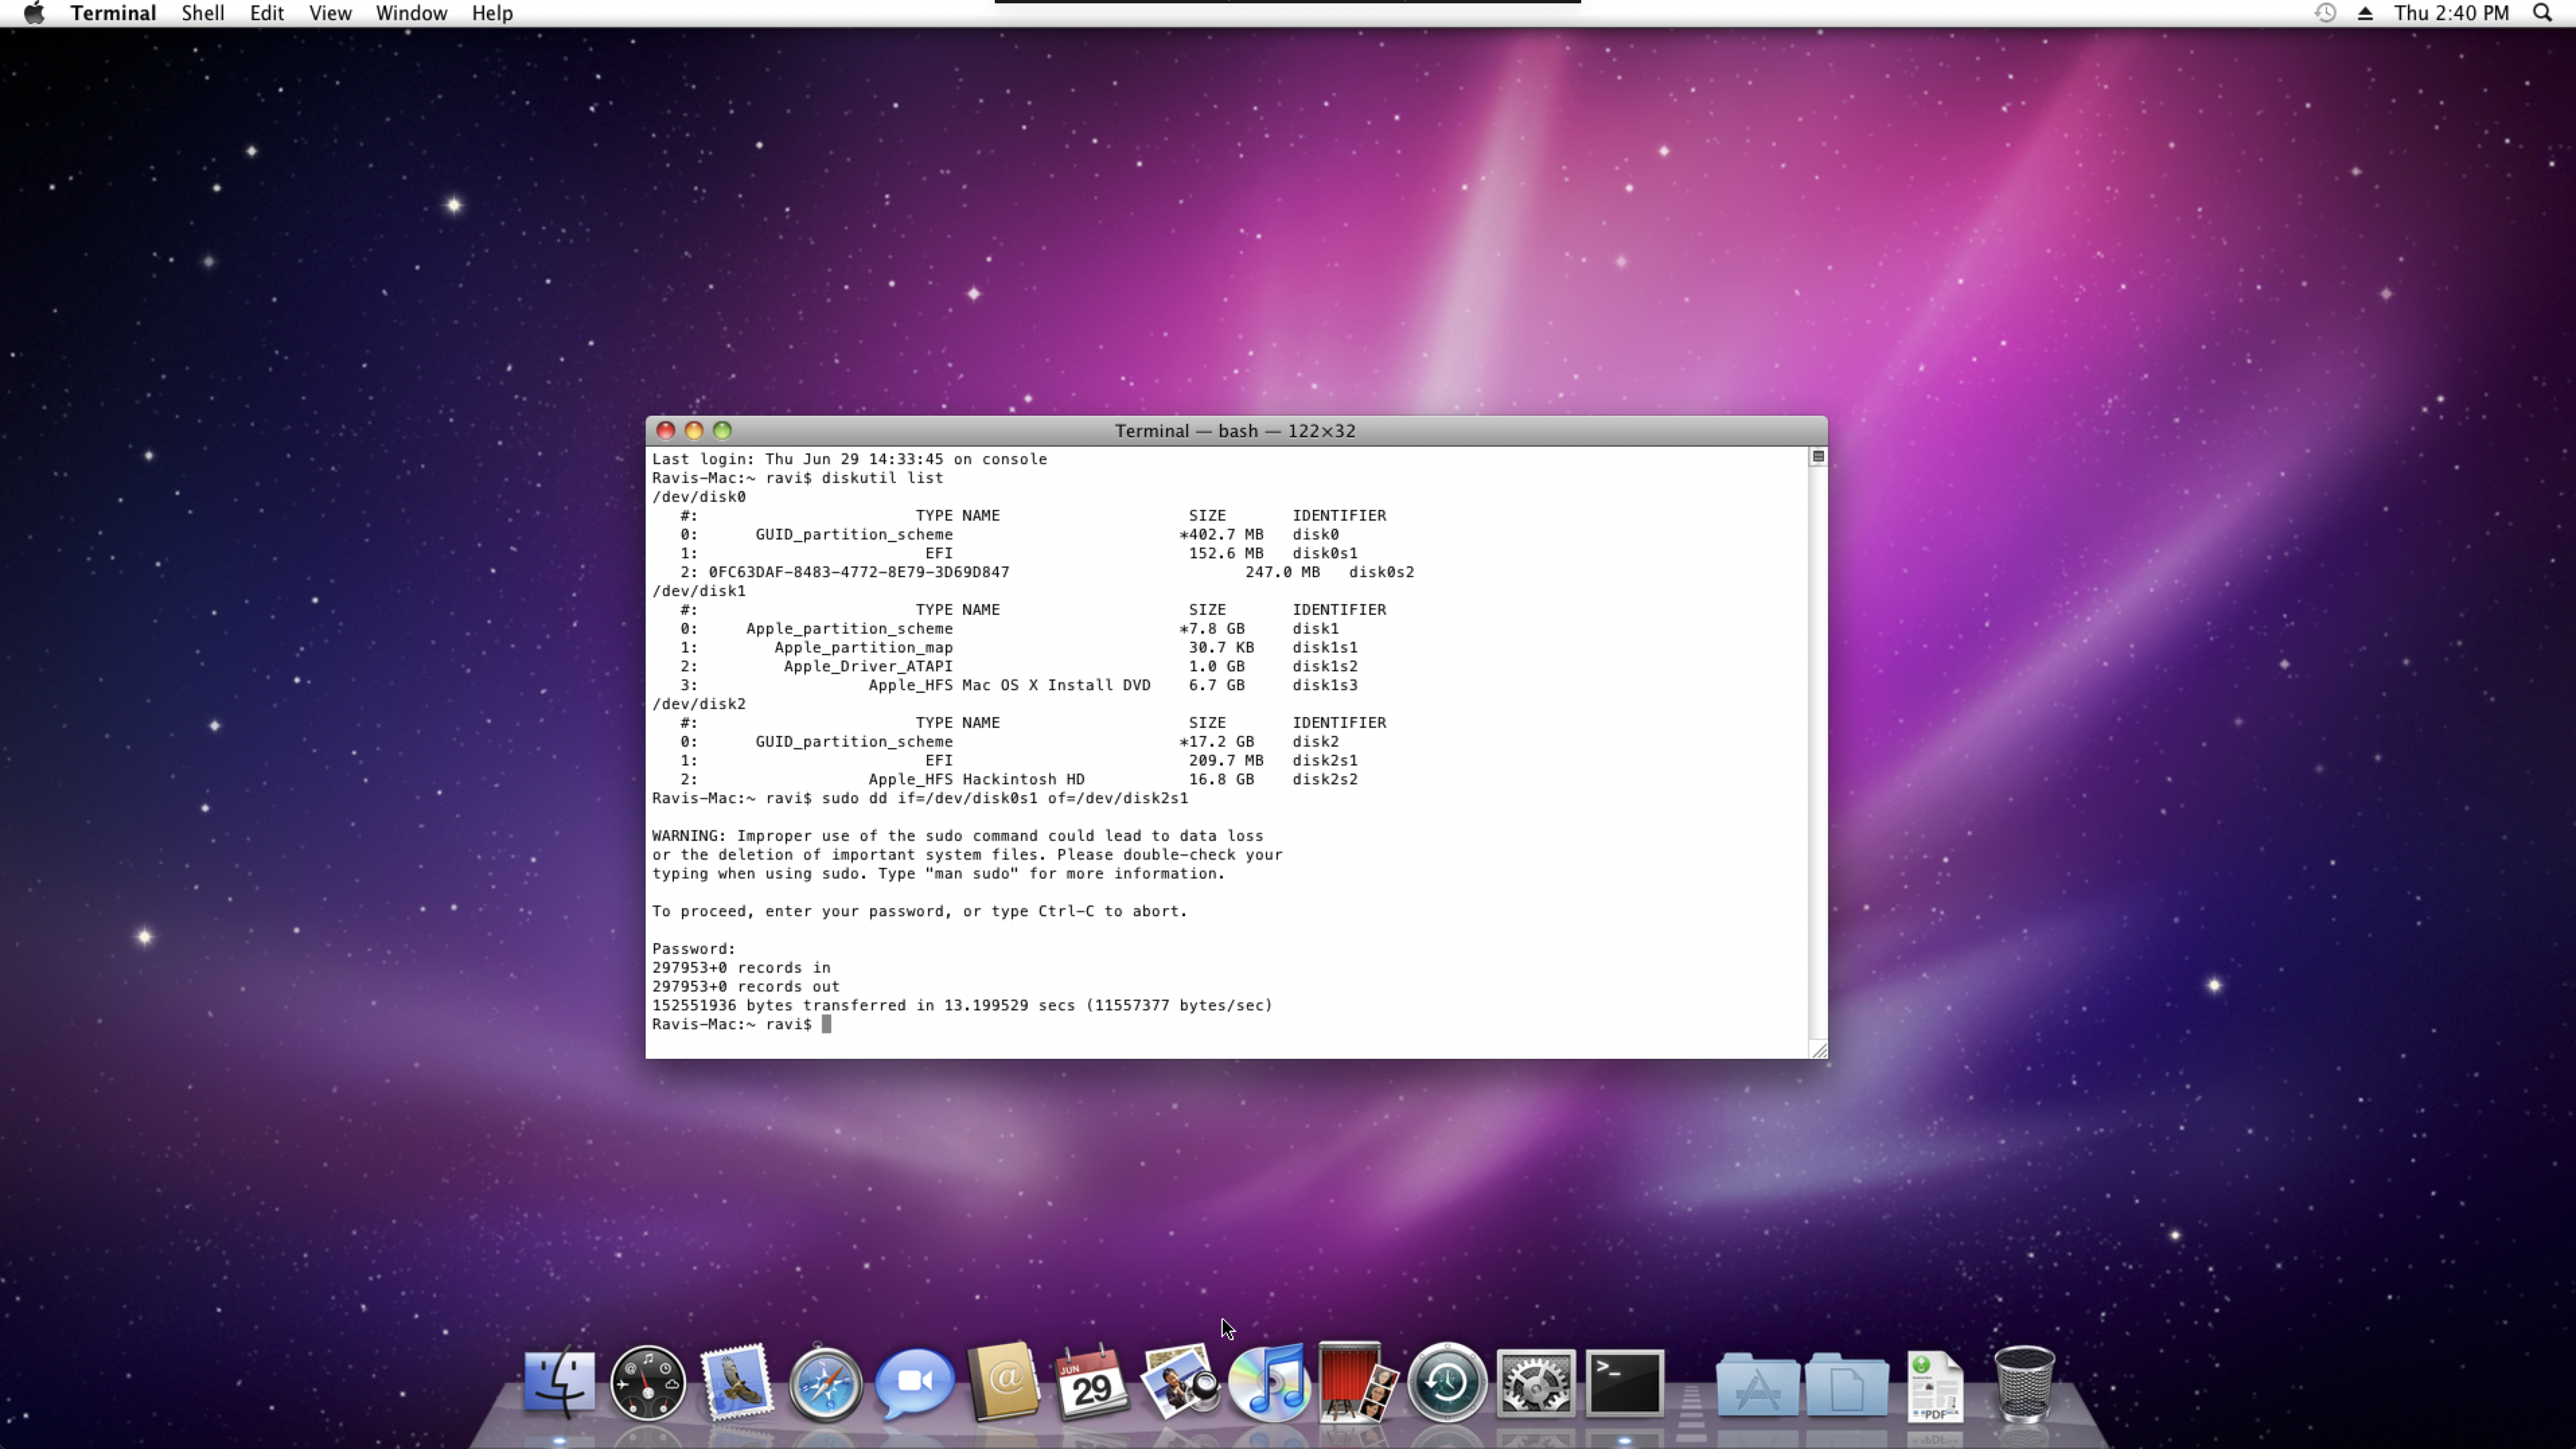The height and width of the screenshot is (1449, 2576).
Task: Click the Spotlight search magnifier
Action: click(2542, 13)
